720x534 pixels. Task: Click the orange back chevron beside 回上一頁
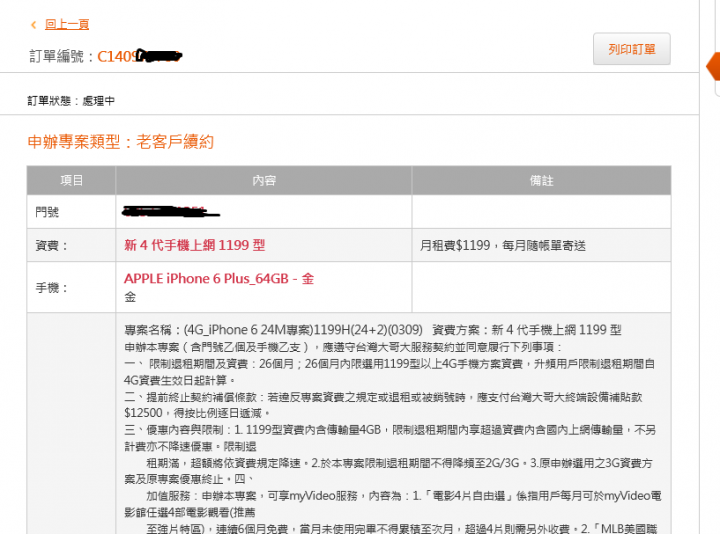point(34,25)
